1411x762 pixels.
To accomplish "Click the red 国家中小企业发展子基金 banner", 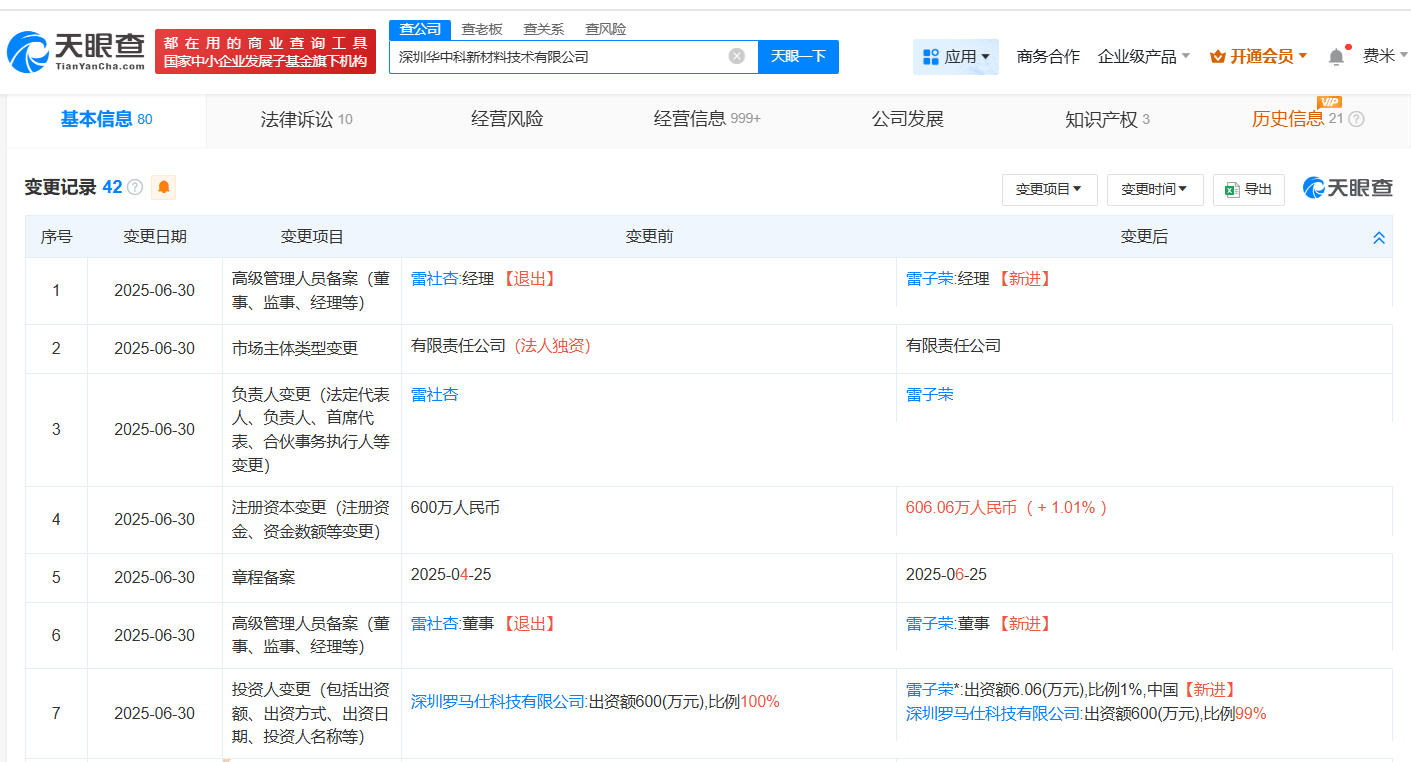I will point(266,51).
